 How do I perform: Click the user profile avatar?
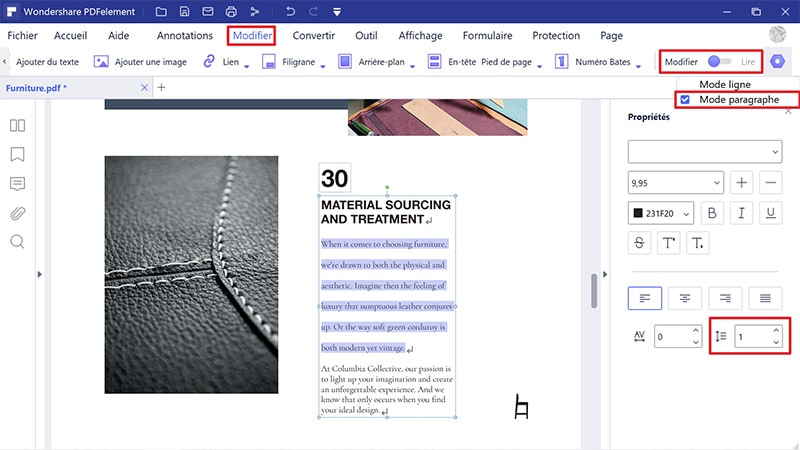pyautogui.click(x=778, y=34)
